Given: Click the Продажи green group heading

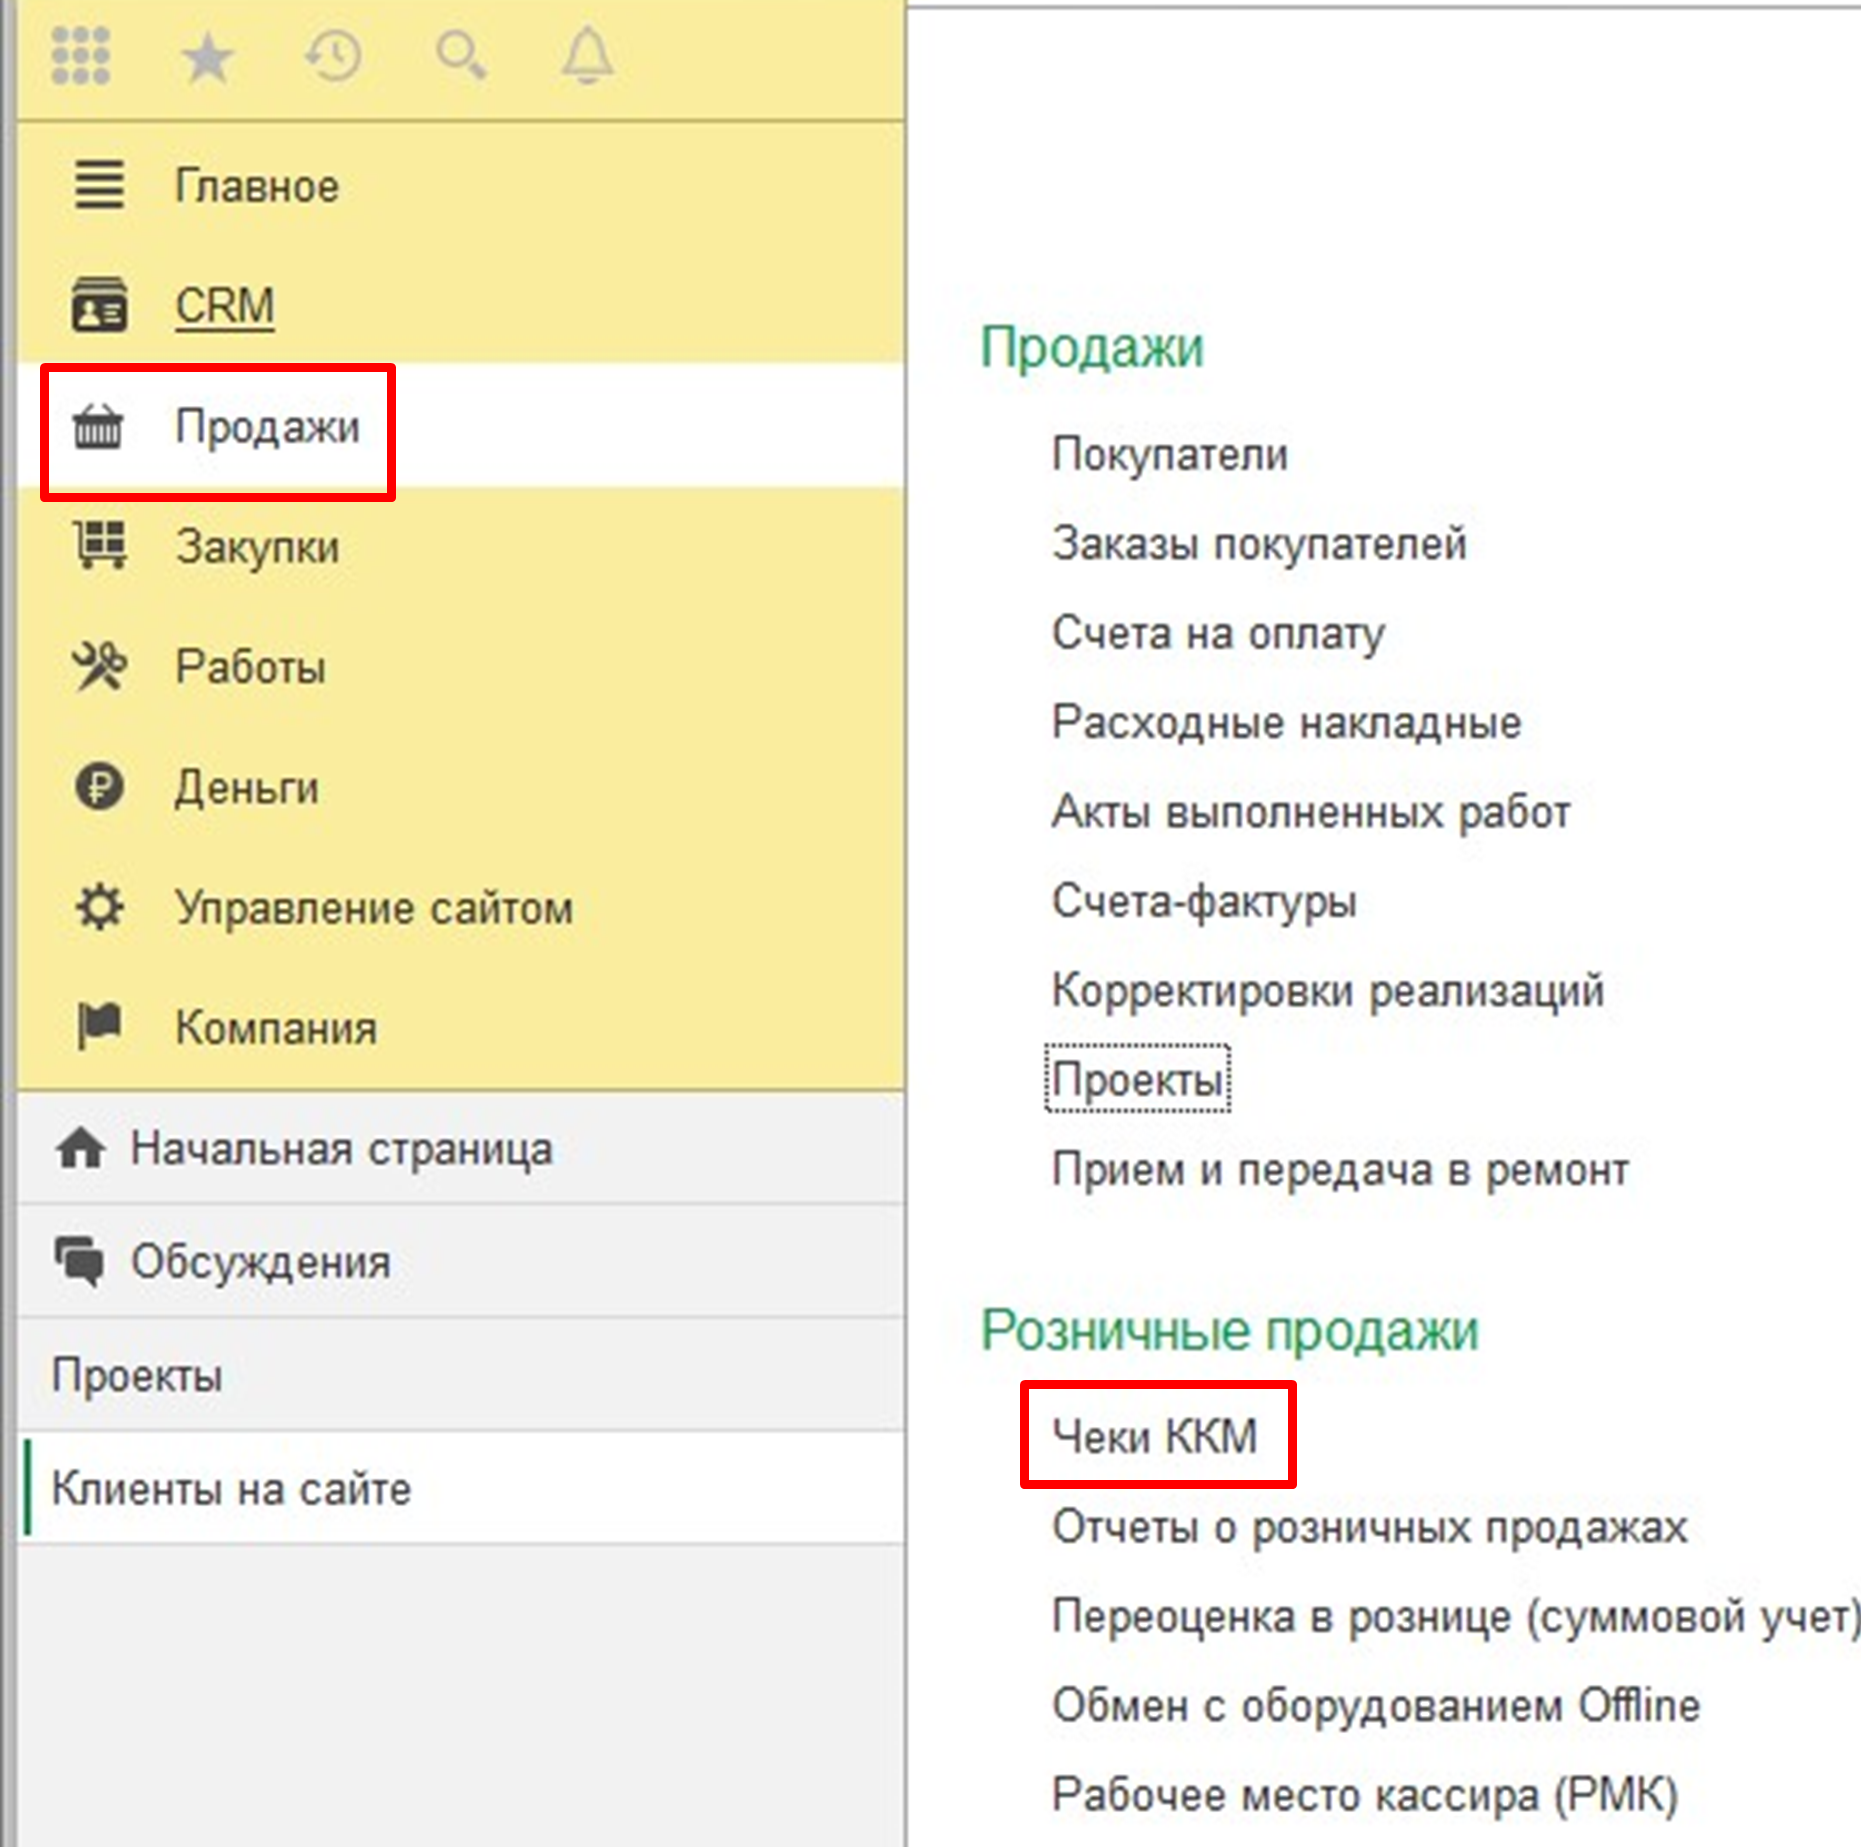Looking at the screenshot, I should coord(1091,349).
